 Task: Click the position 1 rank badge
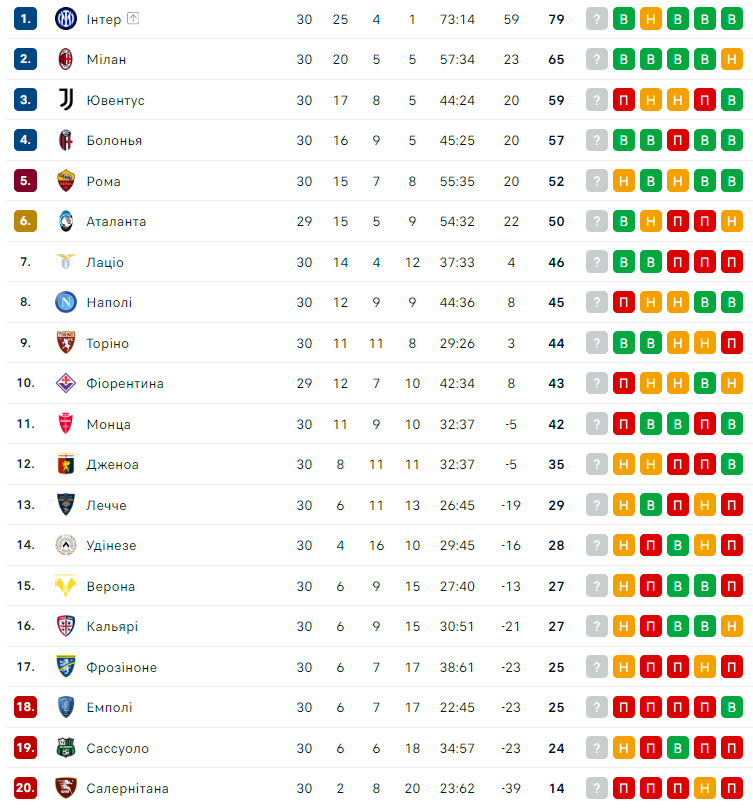coord(26,19)
